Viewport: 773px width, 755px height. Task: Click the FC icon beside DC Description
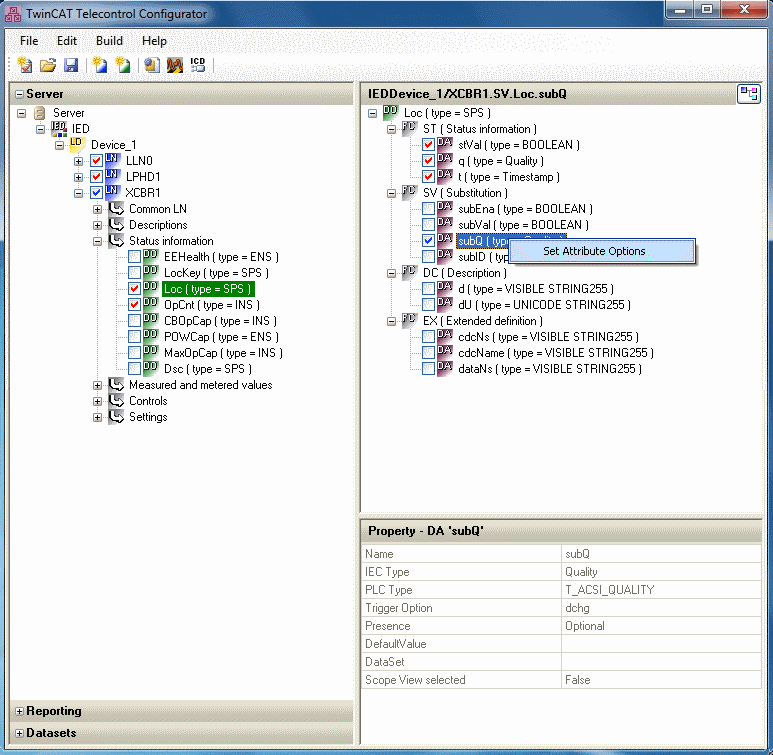coord(409,272)
